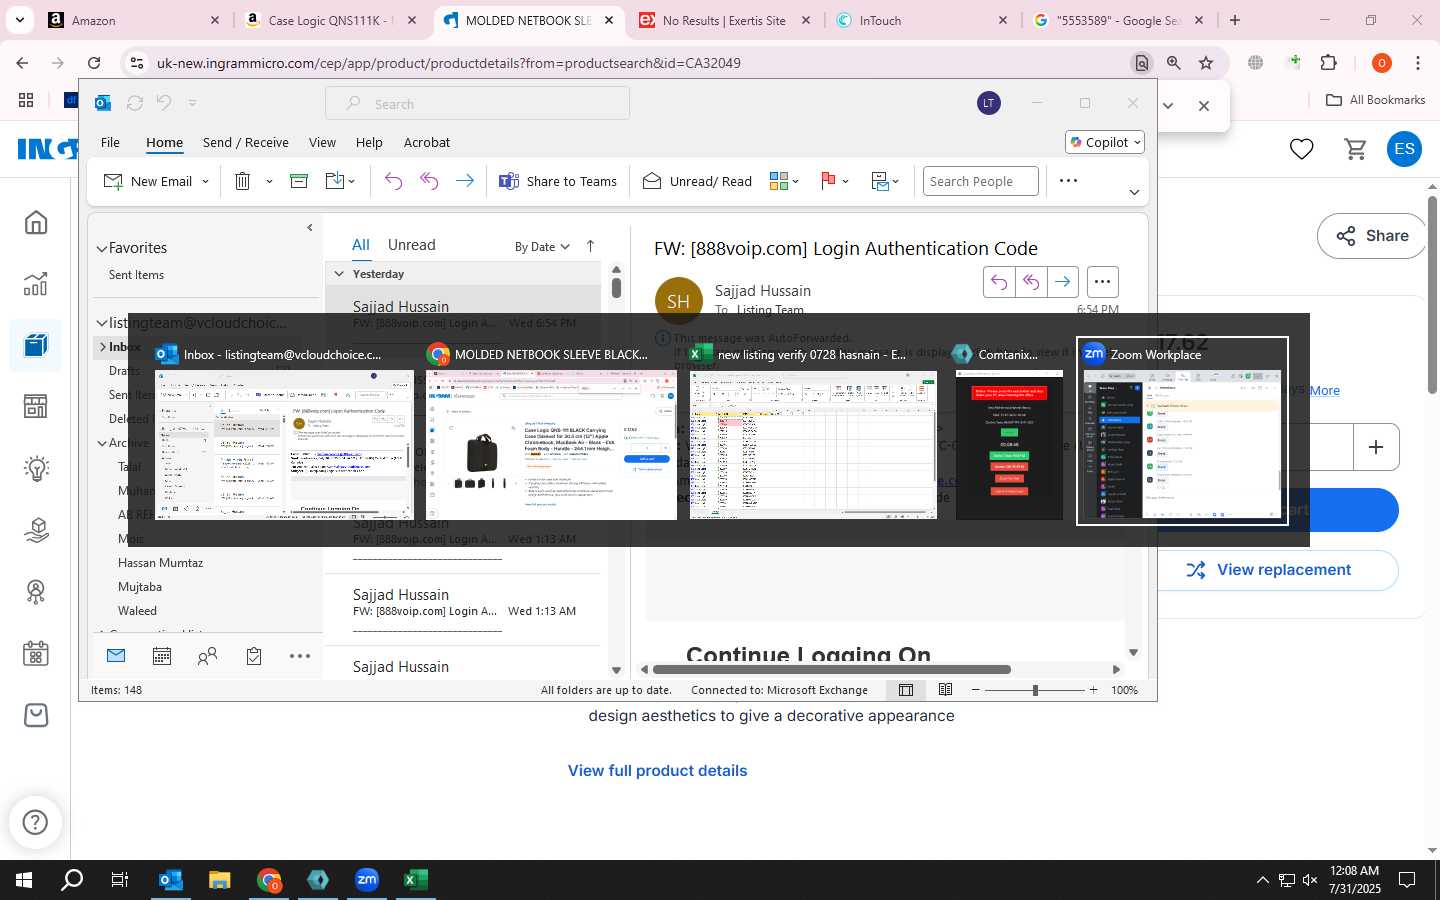Open the Tasks clipboard icon in Outlook navigation bar
Screen dimensions: 1440x900
[254, 656]
